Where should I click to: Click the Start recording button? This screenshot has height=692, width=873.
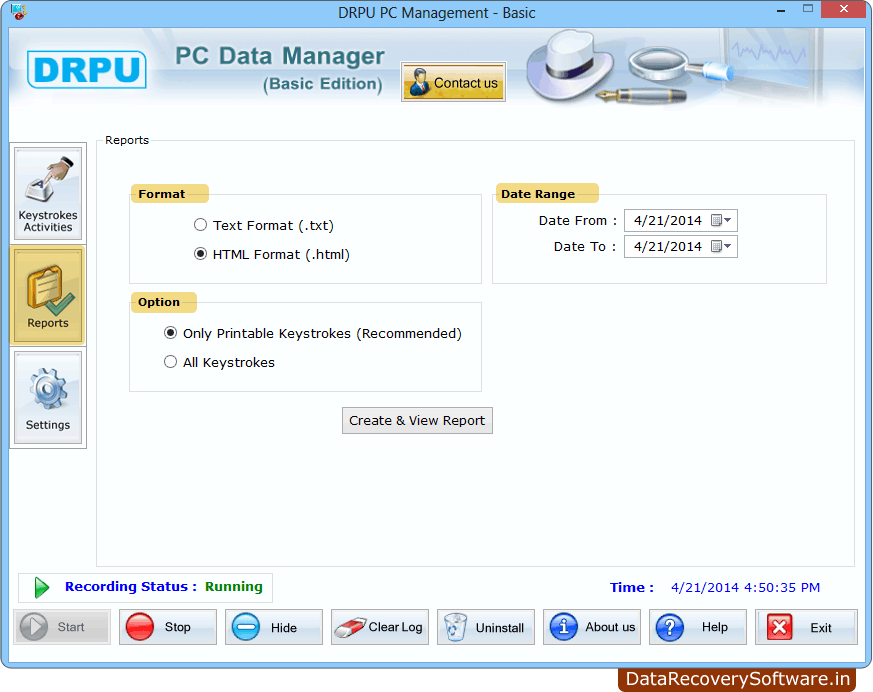click(x=62, y=627)
